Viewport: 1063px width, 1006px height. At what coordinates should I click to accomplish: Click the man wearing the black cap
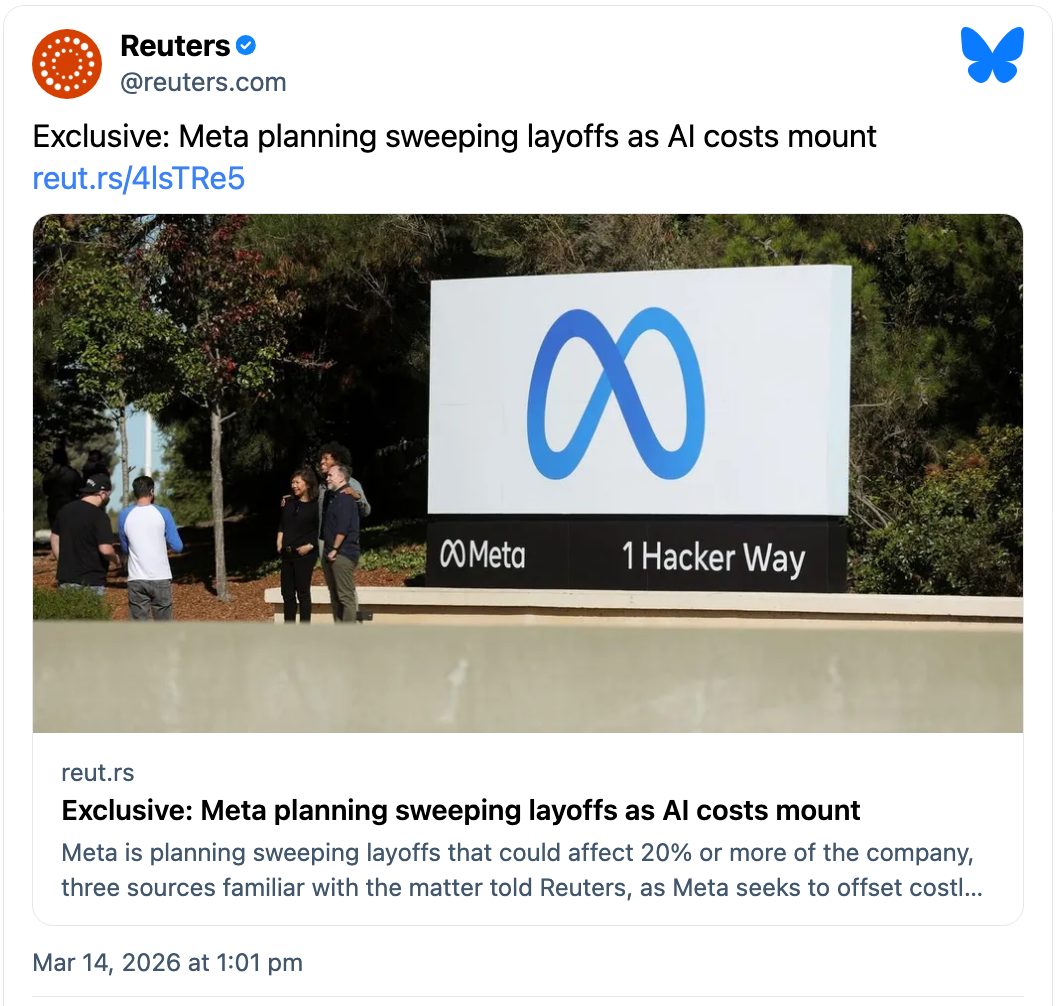click(x=83, y=535)
